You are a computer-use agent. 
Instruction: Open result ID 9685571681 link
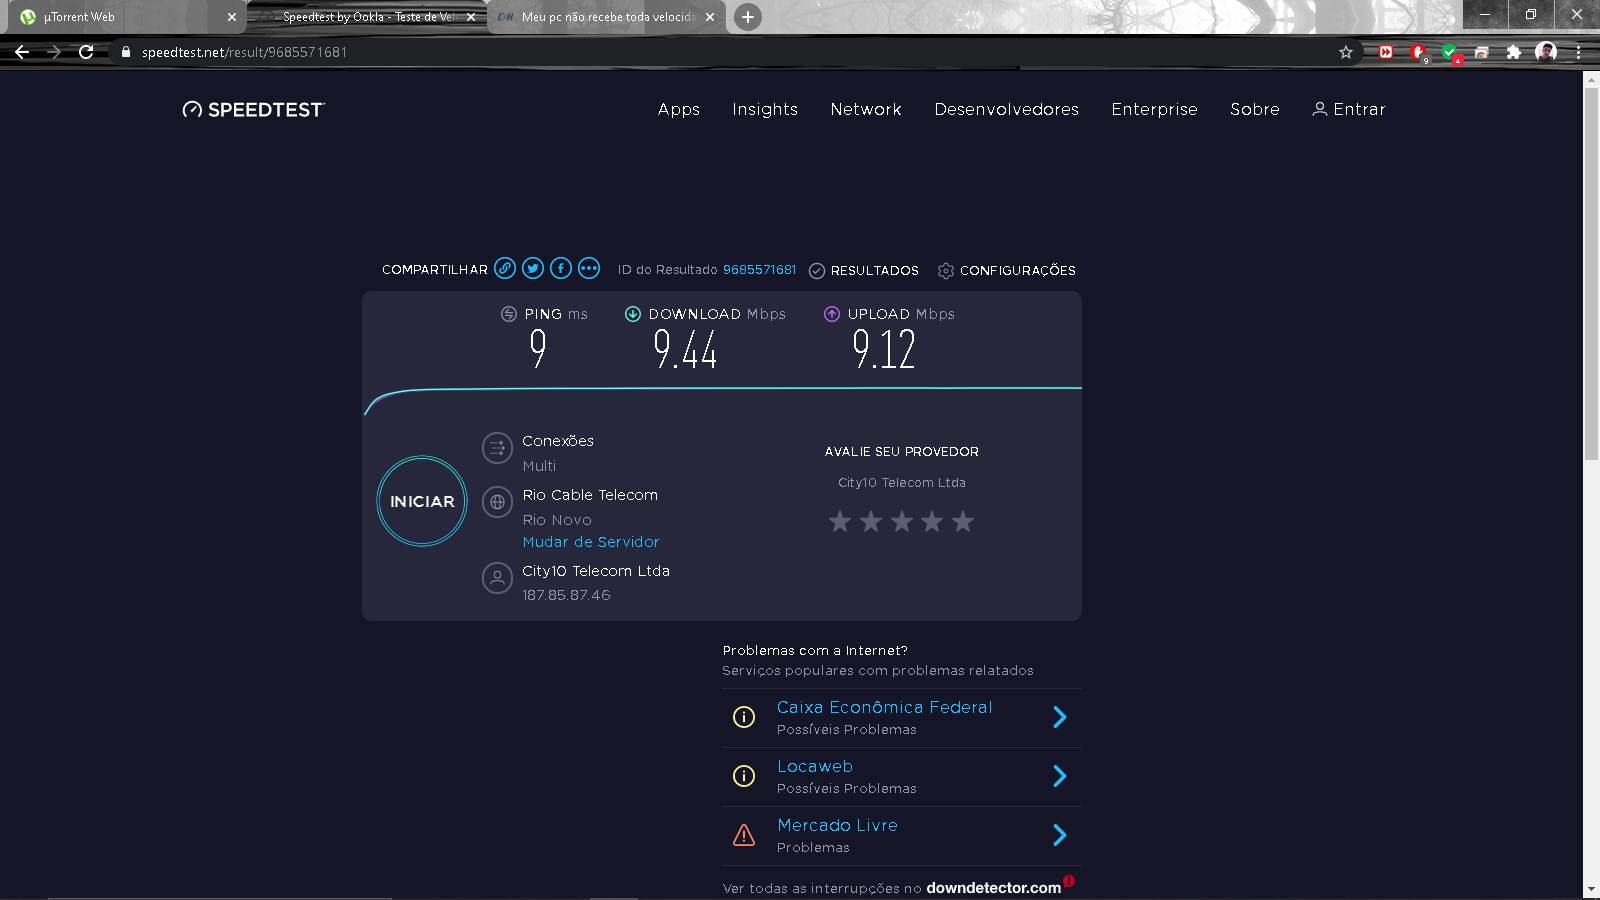click(x=760, y=270)
